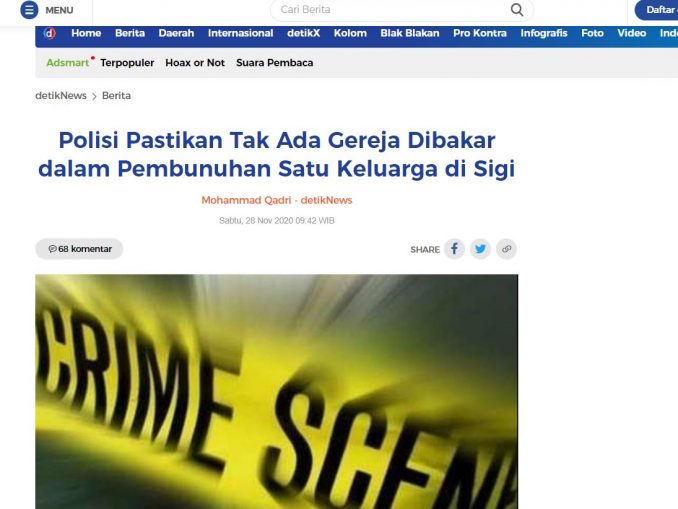The width and height of the screenshot is (678, 509).
Task: Click the detik logo icon in navbar
Action: (x=50, y=33)
